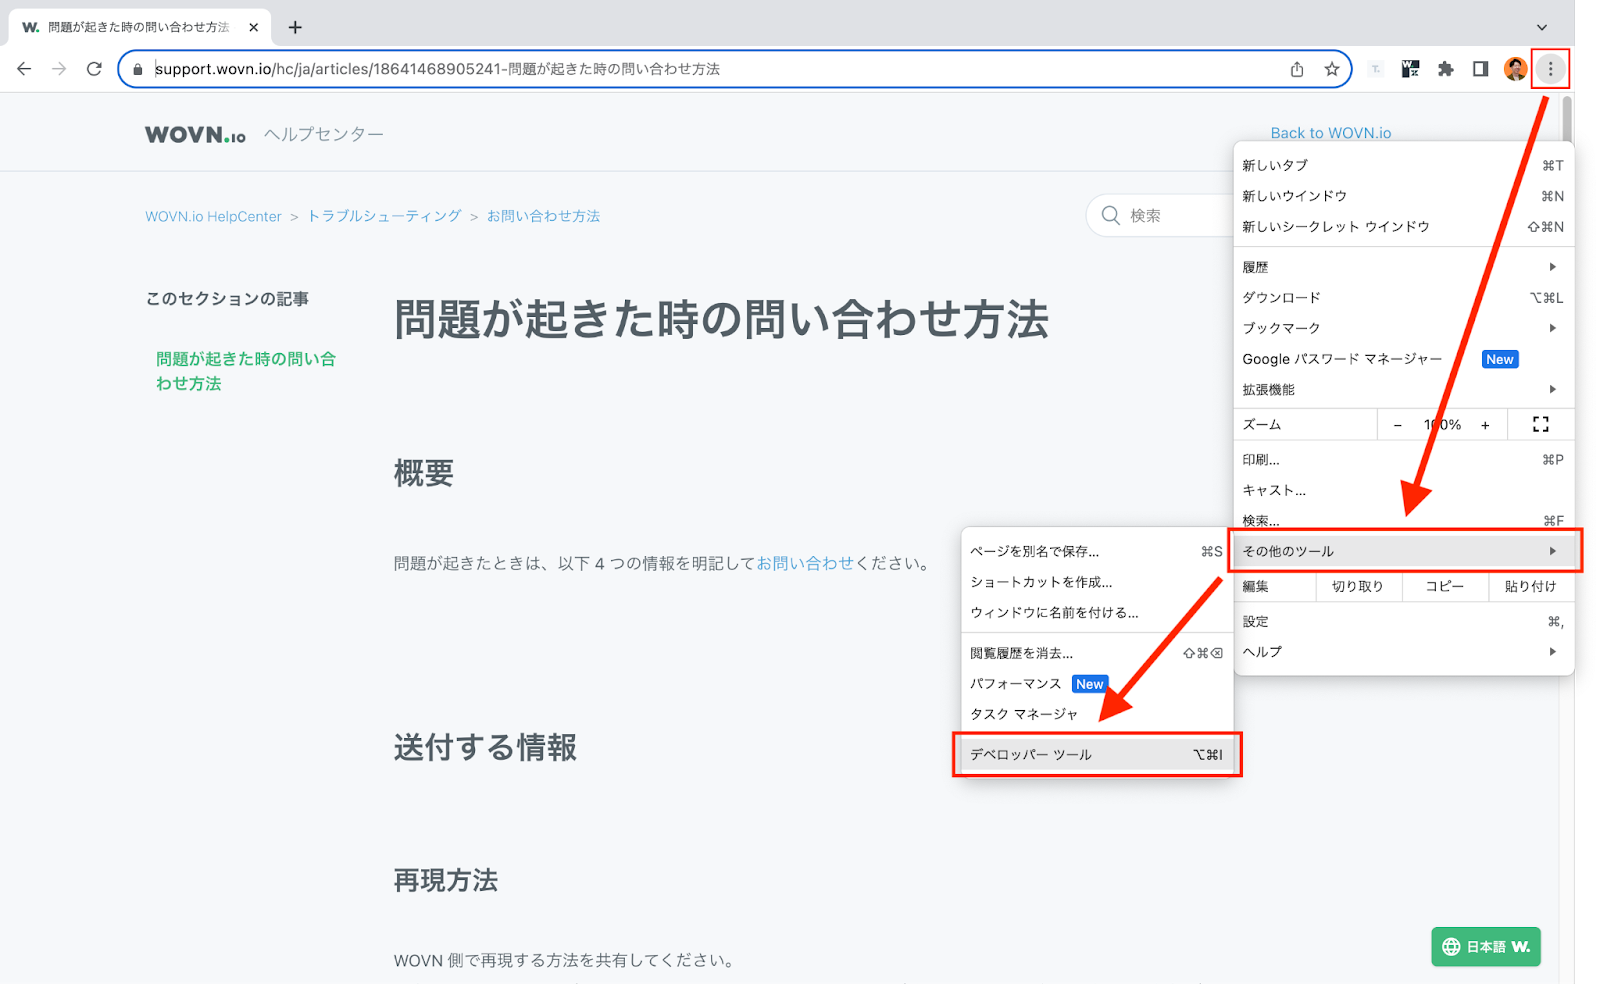Reload the page with refresh icon

coord(94,69)
